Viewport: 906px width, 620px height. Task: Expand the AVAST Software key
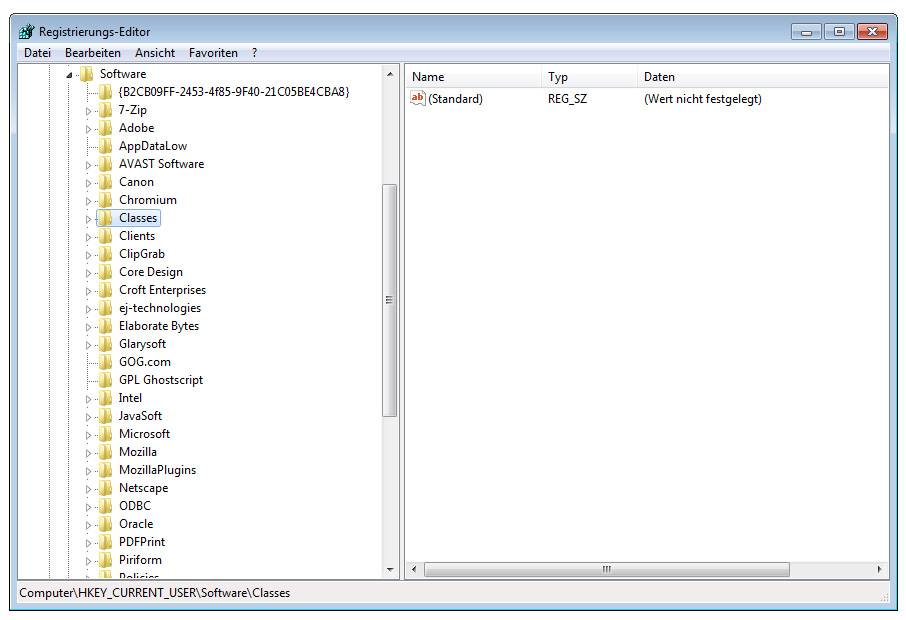(x=88, y=165)
